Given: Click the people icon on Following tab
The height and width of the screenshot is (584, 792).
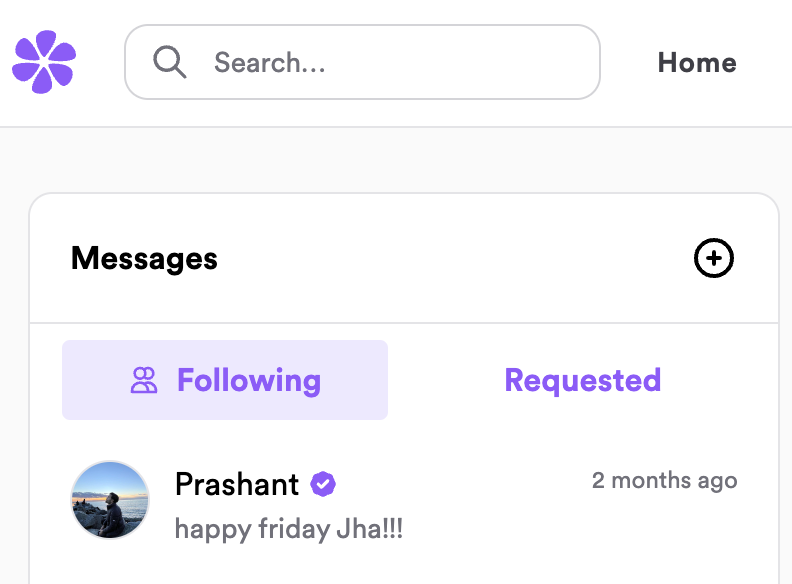Looking at the screenshot, I should click(x=145, y=380).
